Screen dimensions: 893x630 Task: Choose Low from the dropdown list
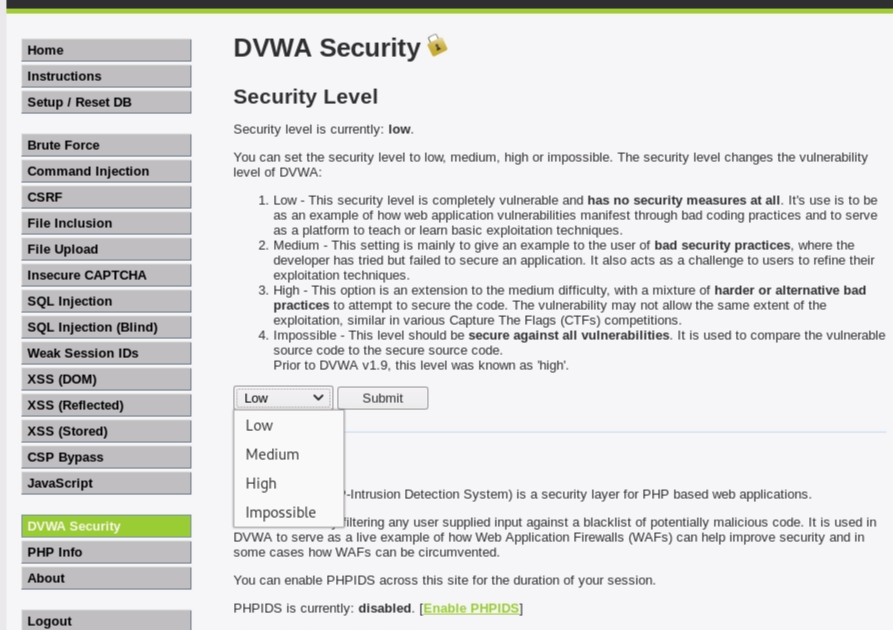tap(288, 426)
